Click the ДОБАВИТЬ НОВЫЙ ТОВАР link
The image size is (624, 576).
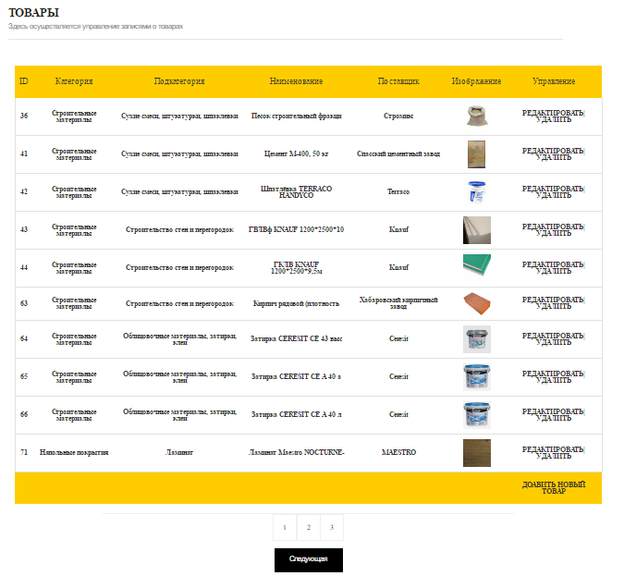tap(553, 488)
